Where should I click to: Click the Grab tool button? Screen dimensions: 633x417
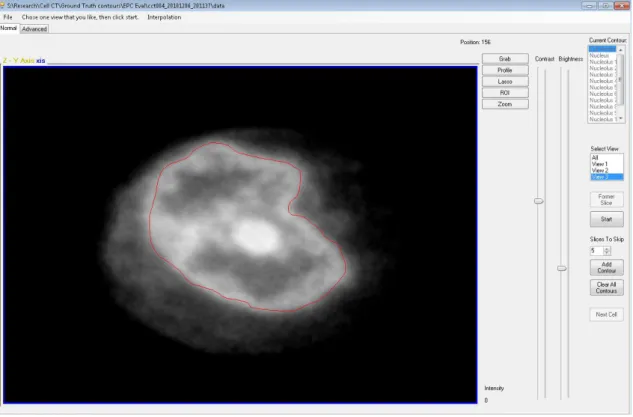pos(505,59)
